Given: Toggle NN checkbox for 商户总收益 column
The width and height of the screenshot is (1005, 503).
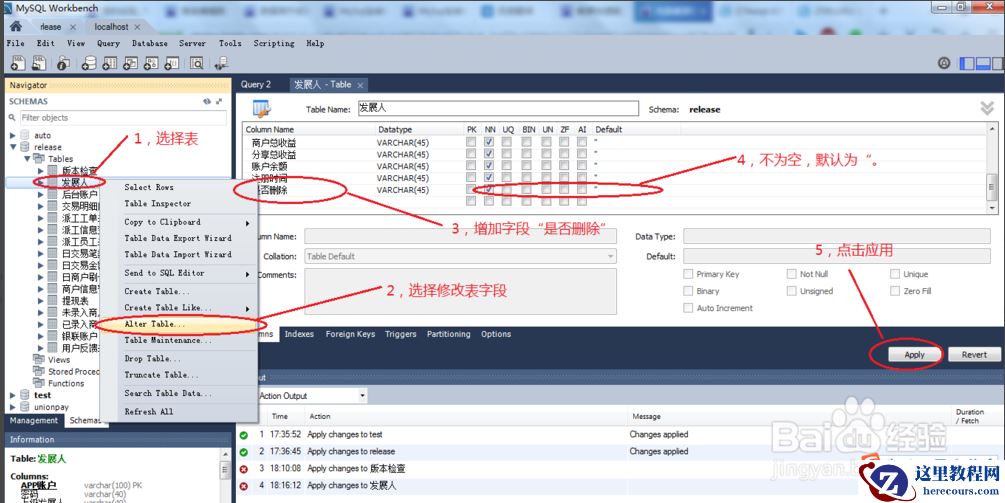Looking at the screenshot, I should tap(489, 142).
